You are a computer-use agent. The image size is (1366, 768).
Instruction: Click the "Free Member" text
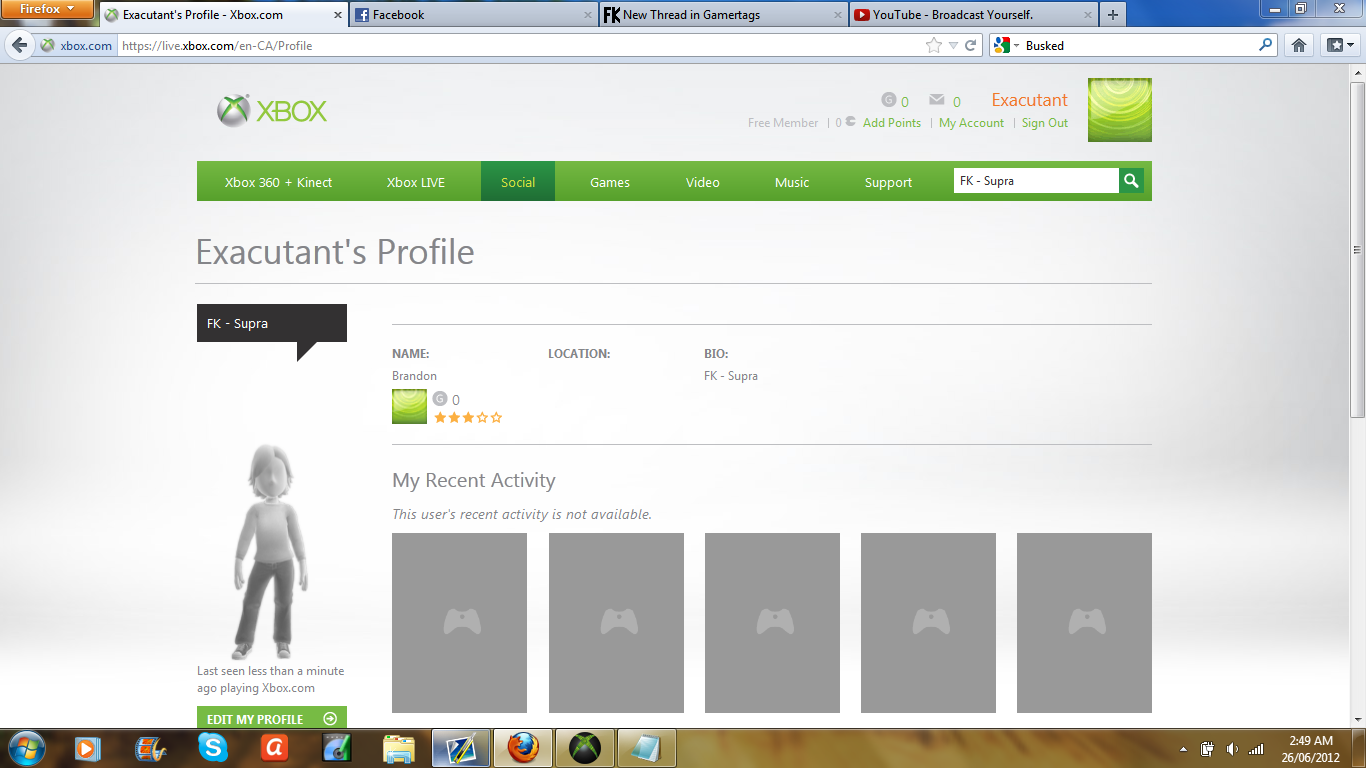(783, 123)
